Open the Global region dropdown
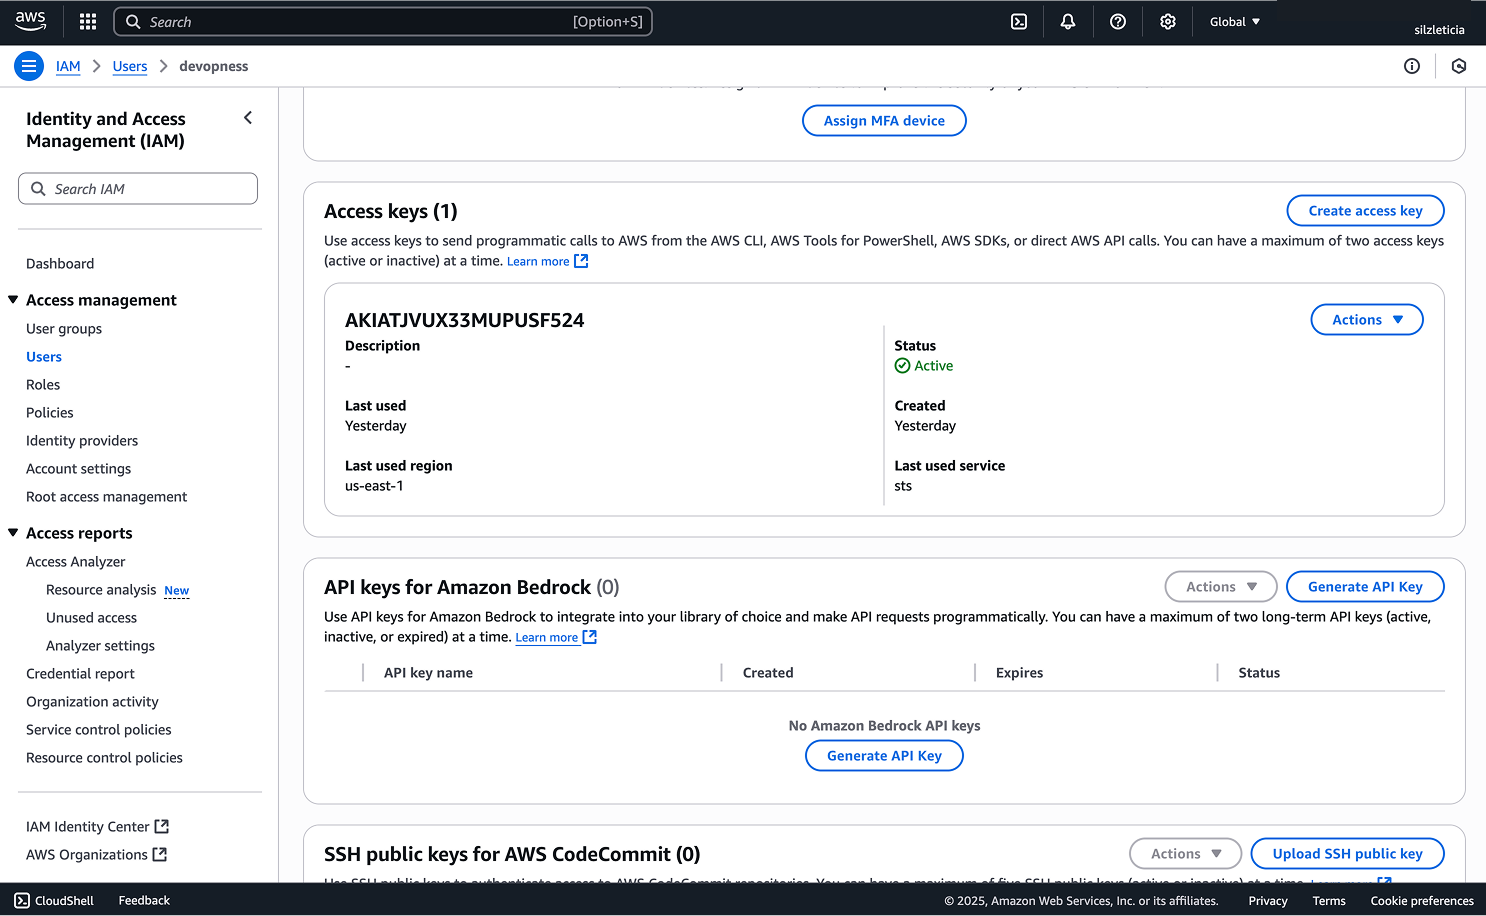1486x916 pixels. (x=1235, y=22)
